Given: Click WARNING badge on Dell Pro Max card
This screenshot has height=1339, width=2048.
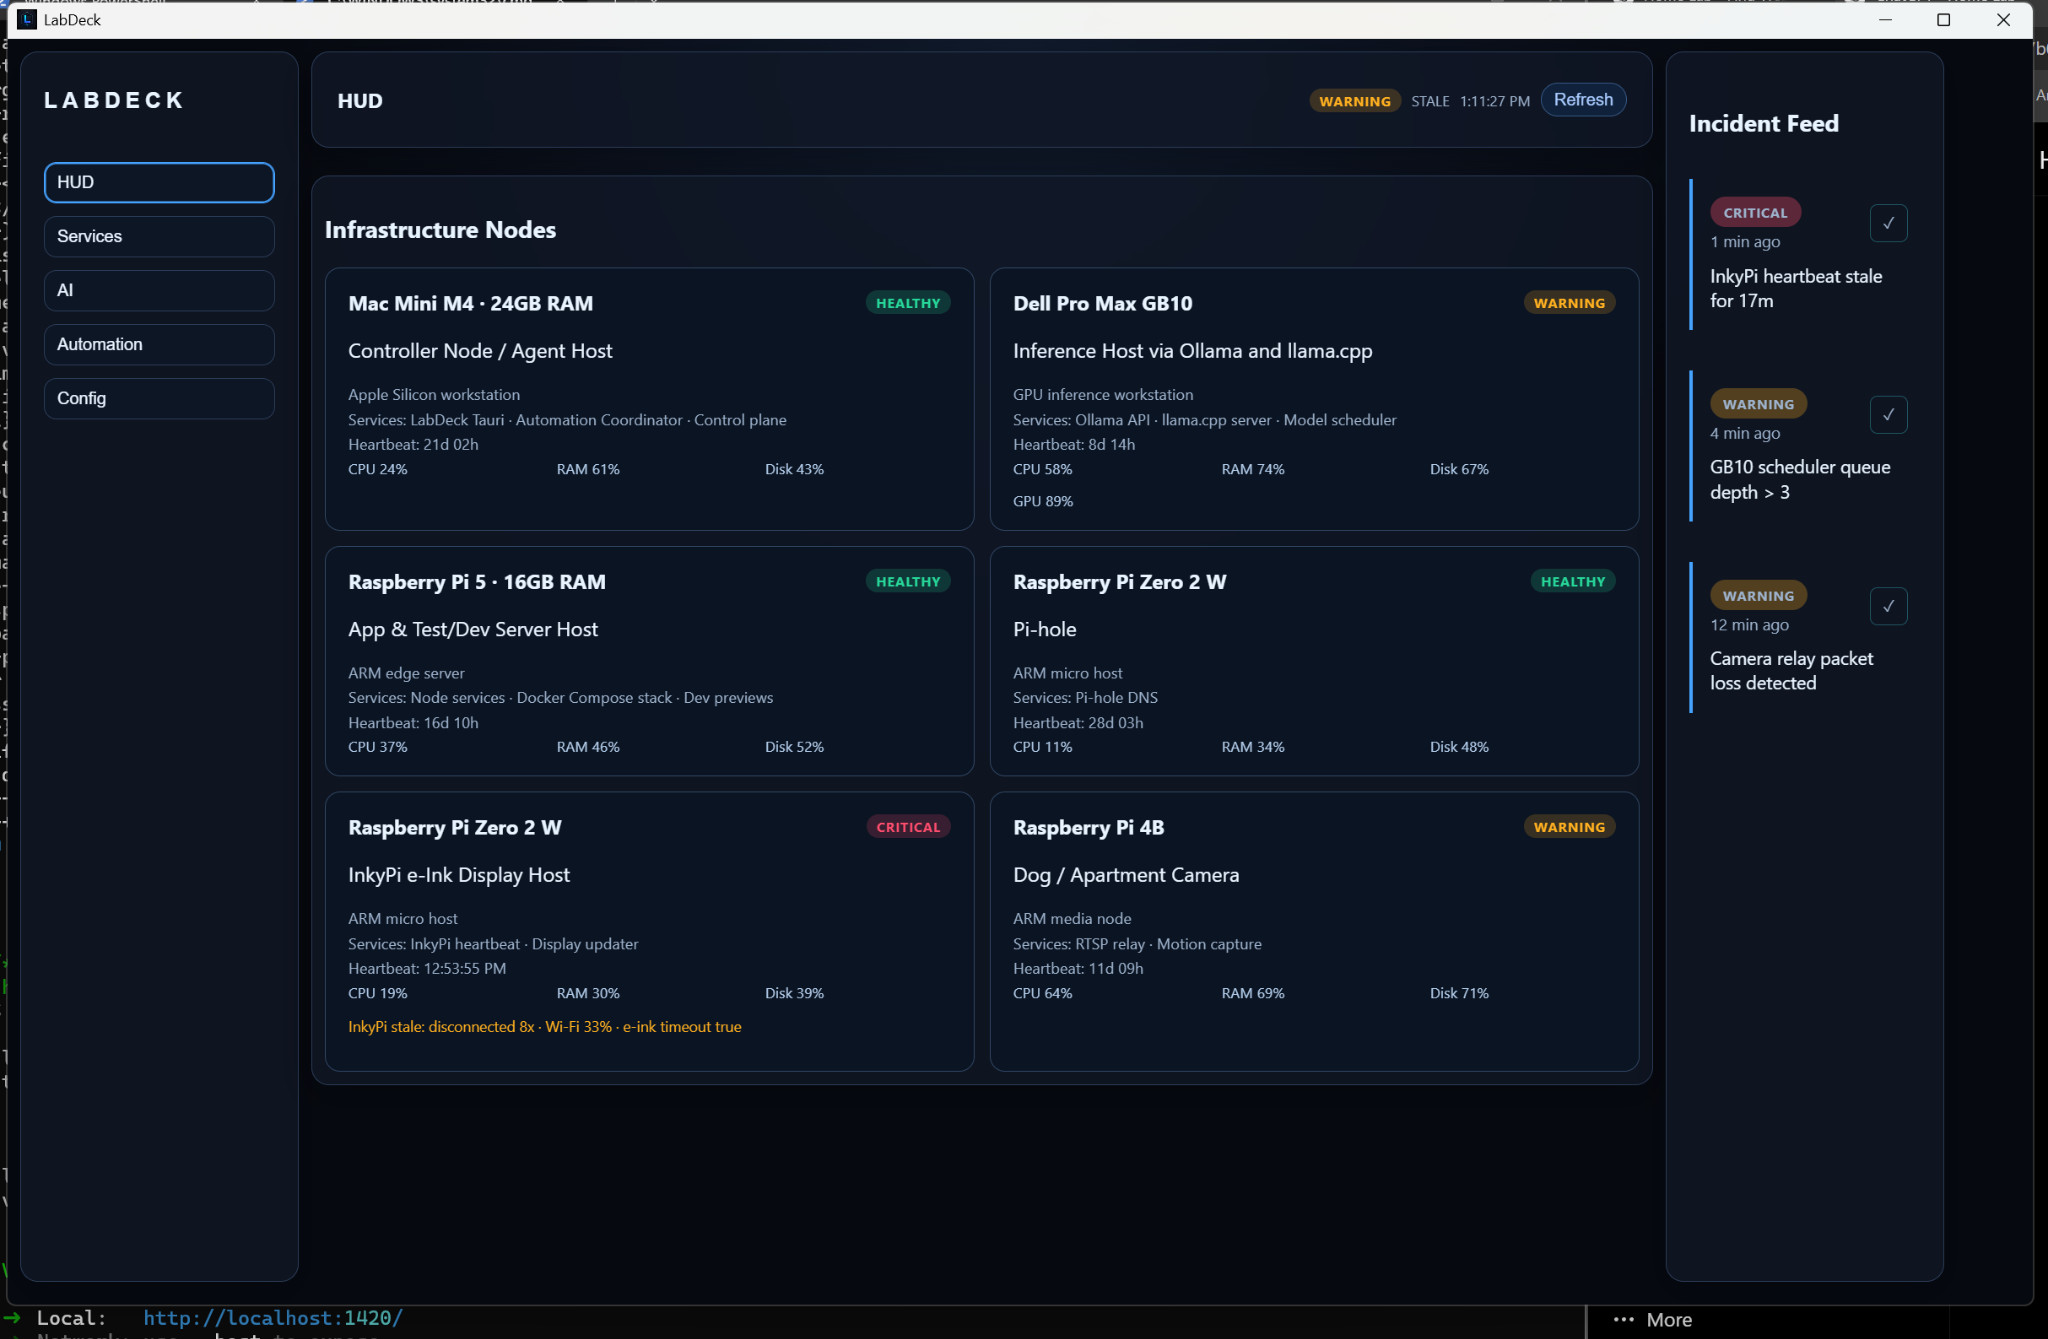Looking at the screenshot, I should (1570, 303).
